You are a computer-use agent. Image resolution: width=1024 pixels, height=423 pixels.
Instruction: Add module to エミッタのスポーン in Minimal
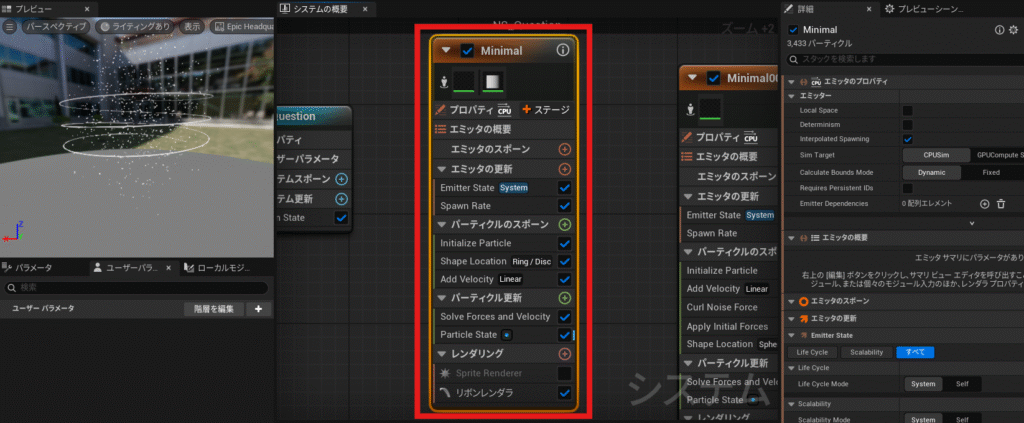565,149
